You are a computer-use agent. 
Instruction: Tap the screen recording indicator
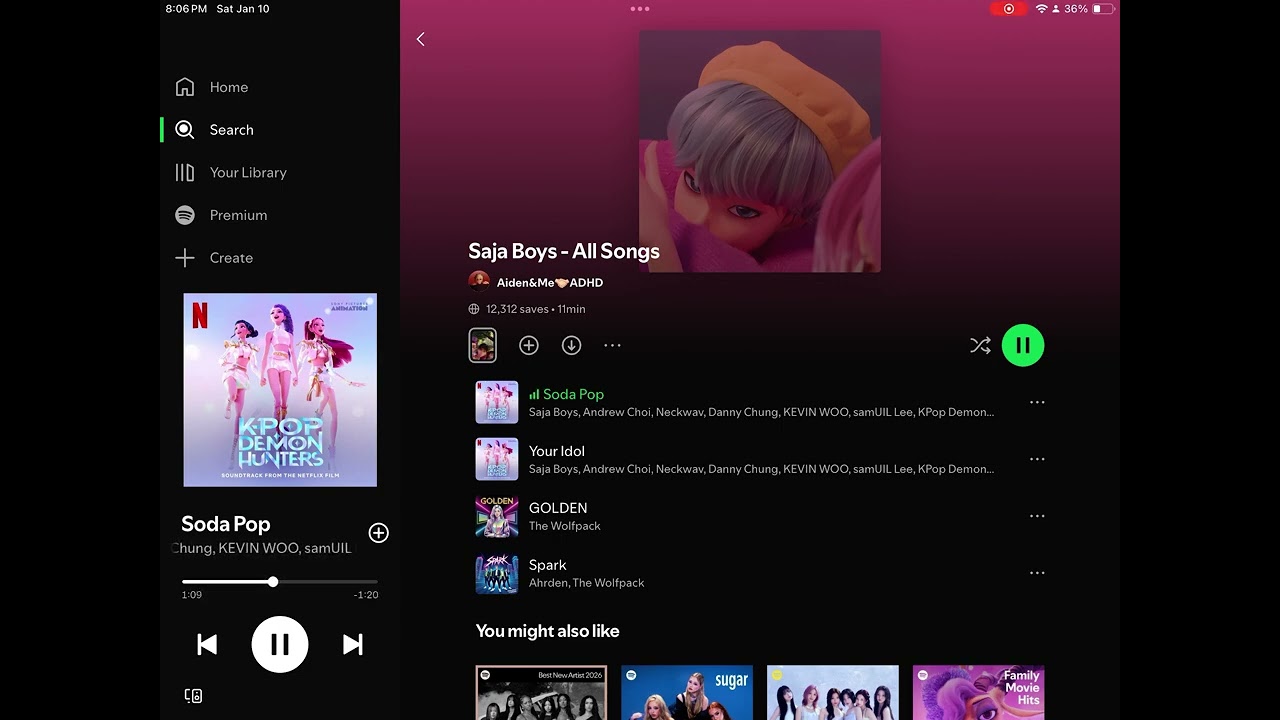1009,9
